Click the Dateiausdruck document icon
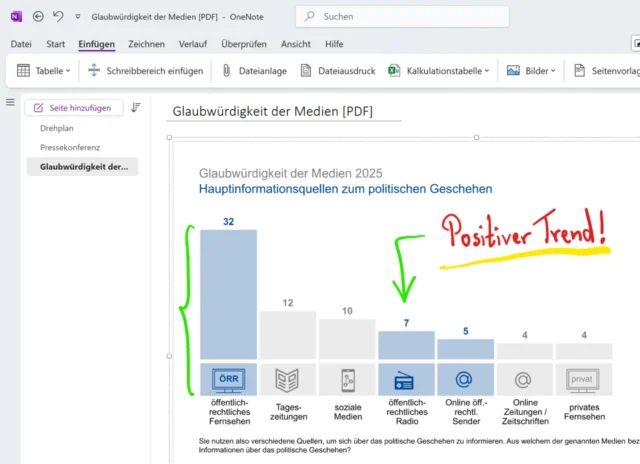Screen dimensions: 640x464 [306, 71]
